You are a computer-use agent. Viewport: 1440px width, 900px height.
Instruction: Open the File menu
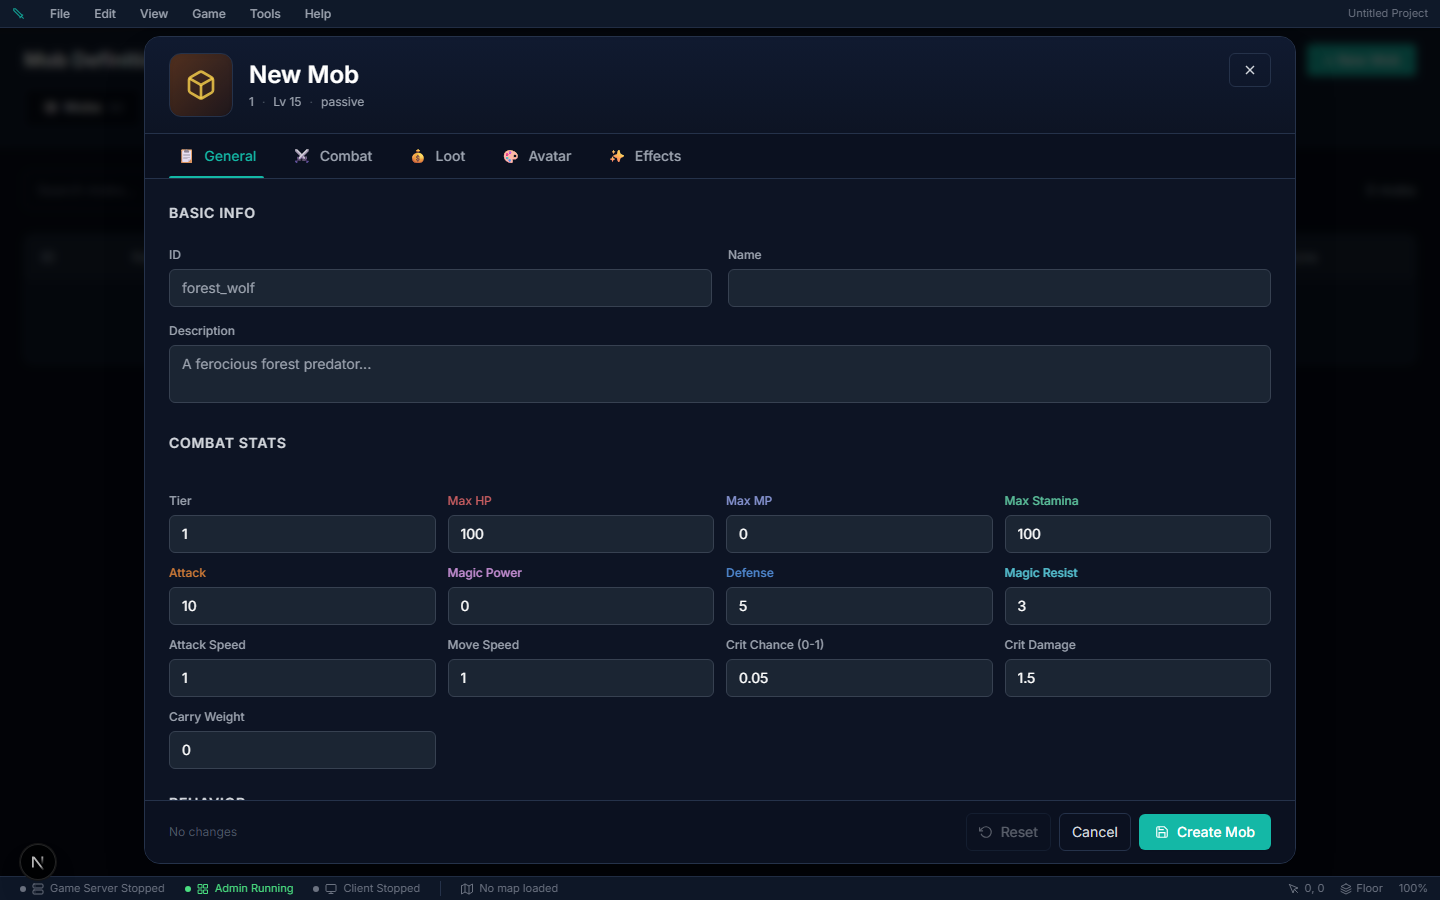60,14
